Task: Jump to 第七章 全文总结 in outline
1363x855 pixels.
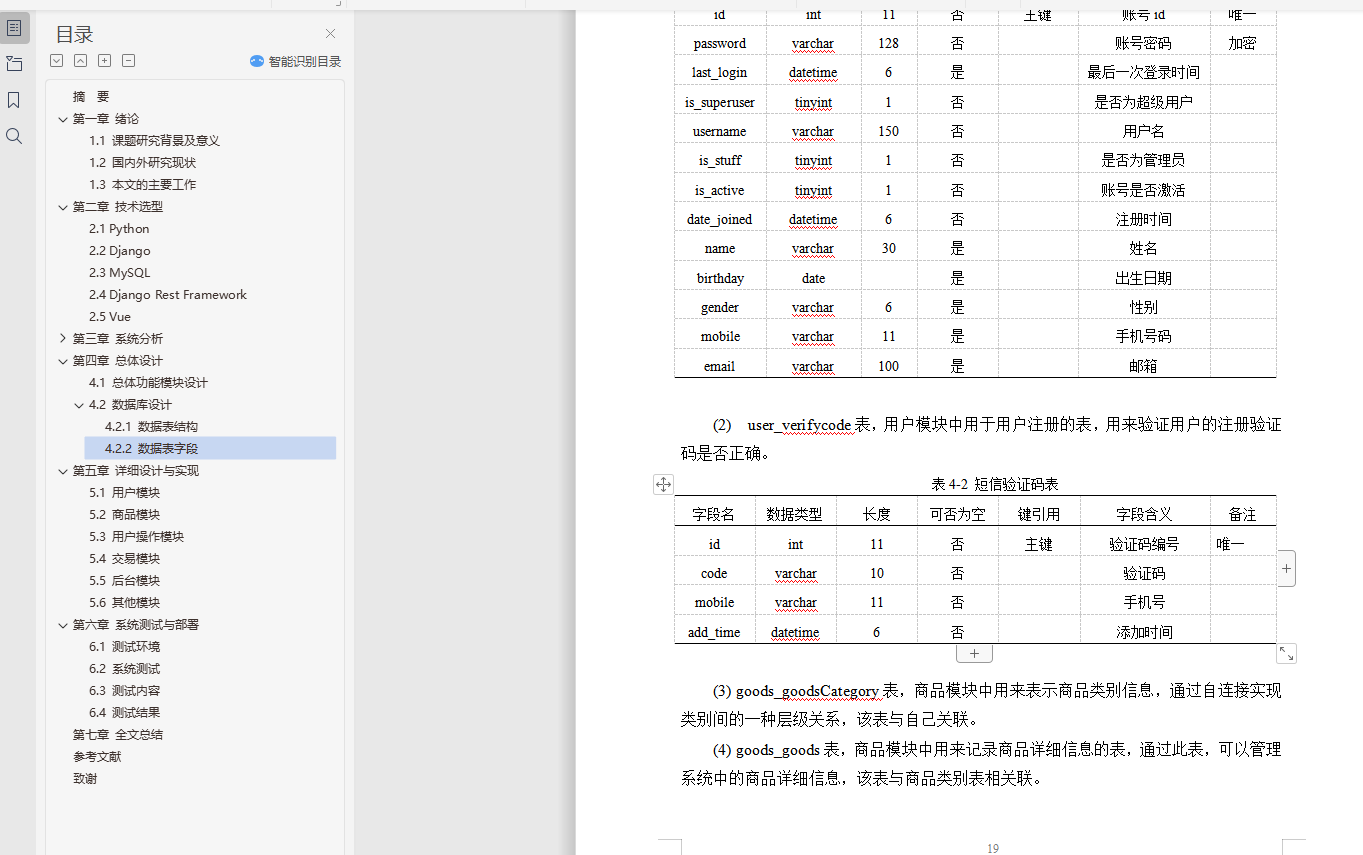Action: click(x=117, y=735)
